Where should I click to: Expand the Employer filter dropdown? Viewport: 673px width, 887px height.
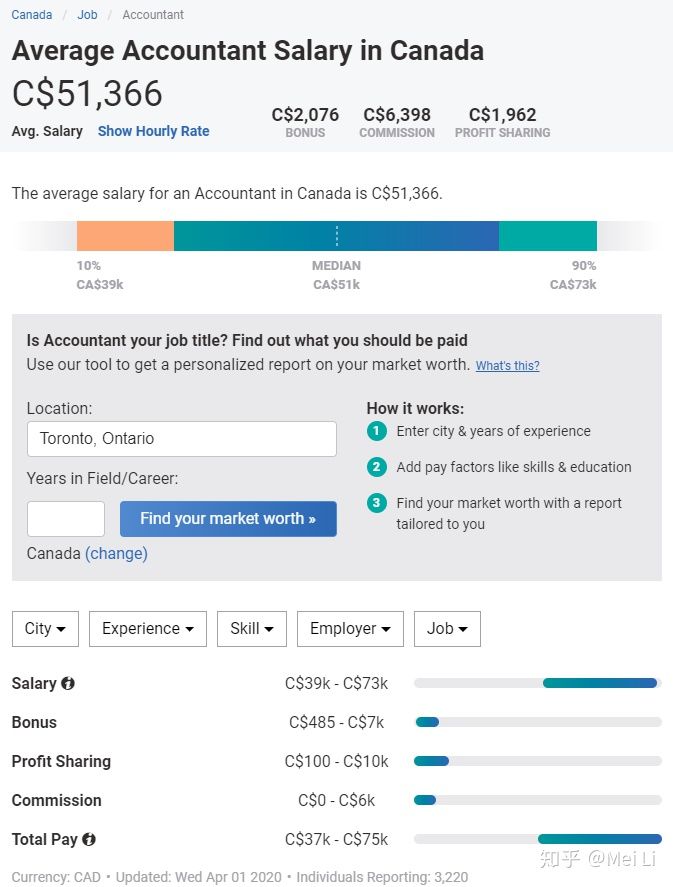349,629
